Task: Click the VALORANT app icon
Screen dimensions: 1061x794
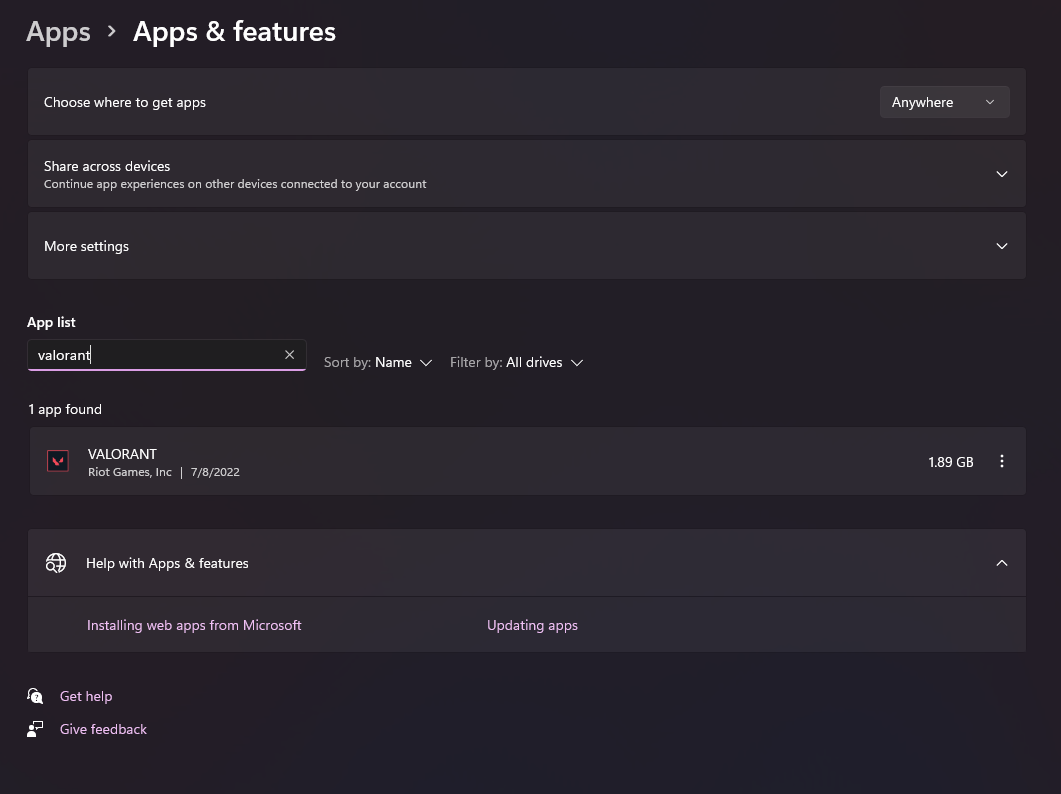Action: tap(58, 461)
